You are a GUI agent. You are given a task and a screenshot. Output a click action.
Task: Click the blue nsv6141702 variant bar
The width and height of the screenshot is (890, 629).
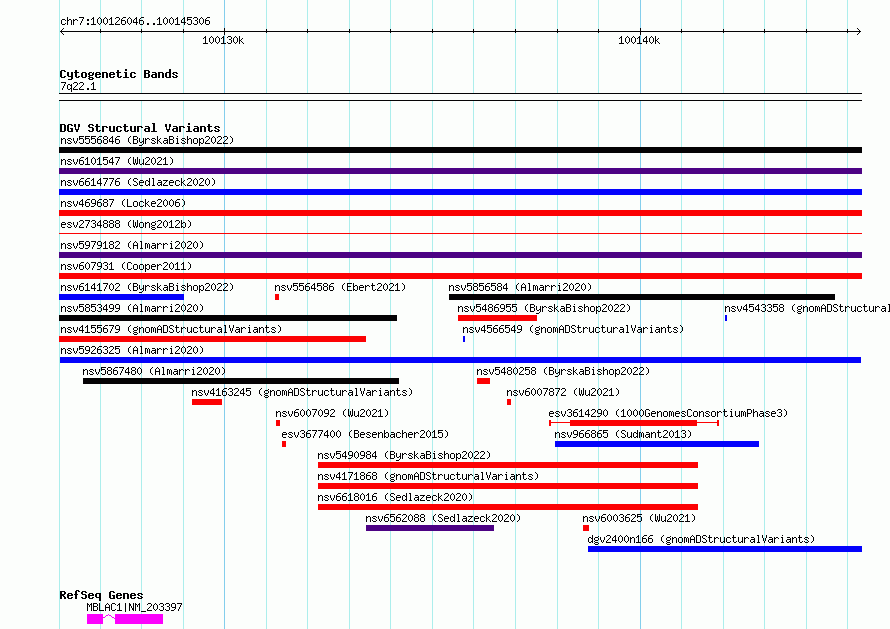[121, 297]
